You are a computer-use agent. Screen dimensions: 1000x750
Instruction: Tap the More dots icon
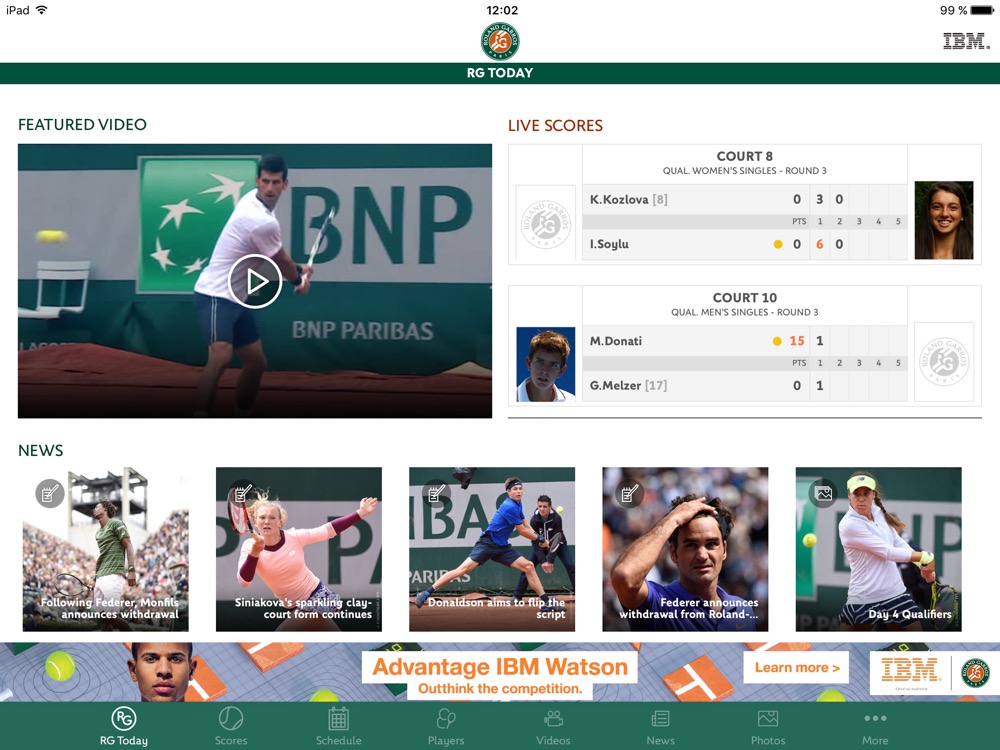point(875,719)
